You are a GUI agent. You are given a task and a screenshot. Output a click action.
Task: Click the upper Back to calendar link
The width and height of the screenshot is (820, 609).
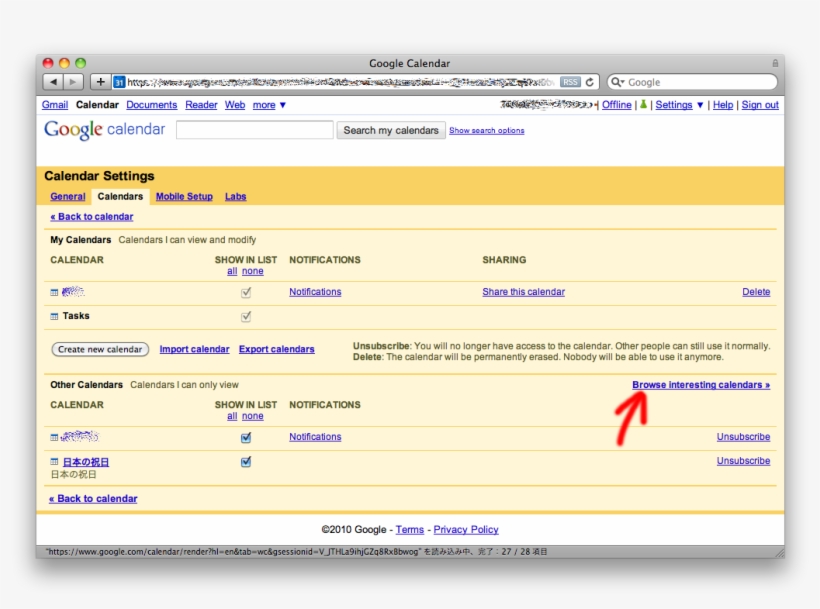click(92, 216)
